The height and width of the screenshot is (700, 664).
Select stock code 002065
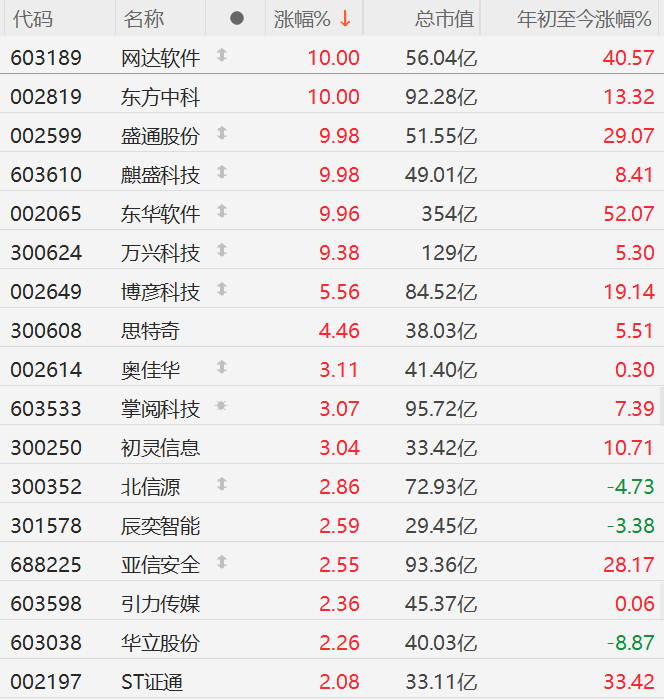coord(46,214)
